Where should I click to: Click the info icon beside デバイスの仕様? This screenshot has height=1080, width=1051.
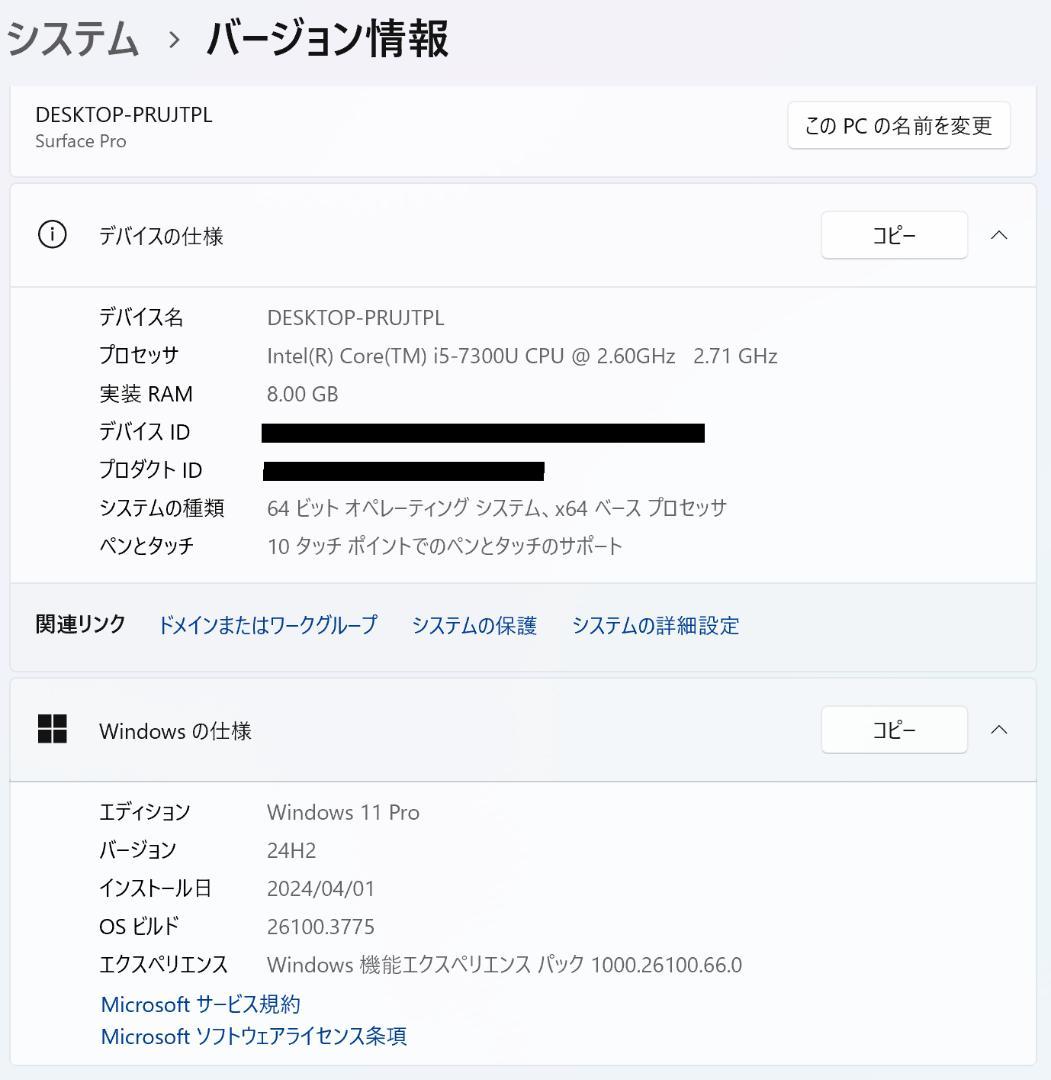(52, 235)
